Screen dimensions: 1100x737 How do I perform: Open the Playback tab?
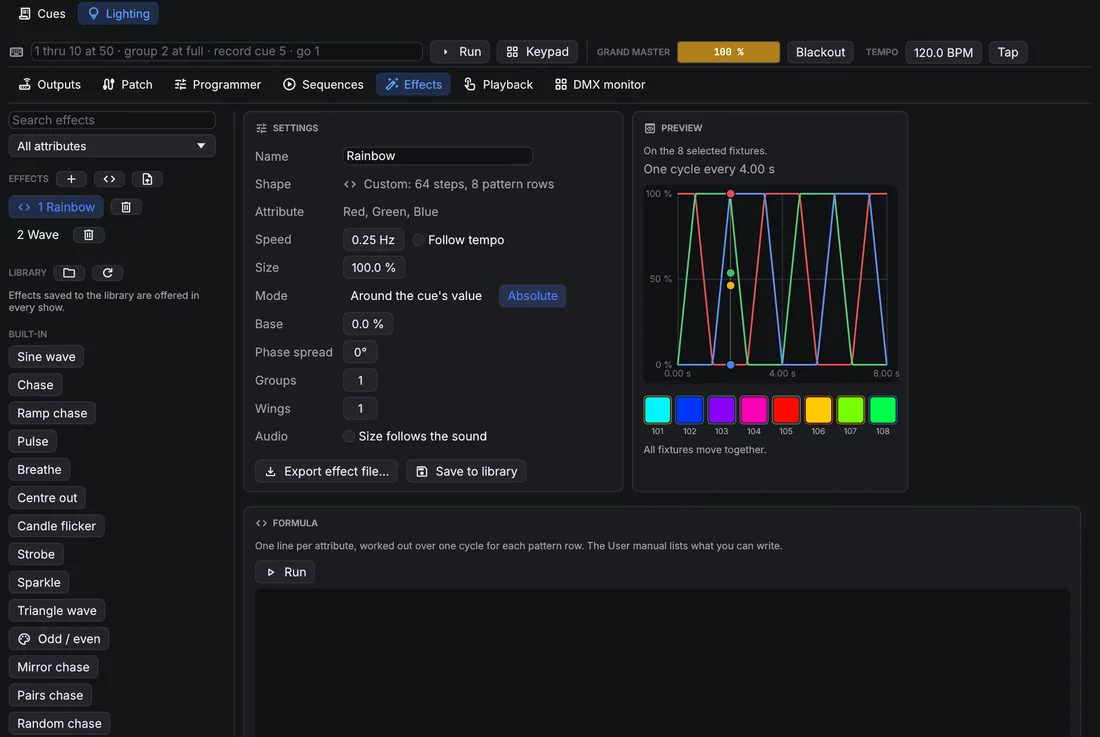click(498, 84)
